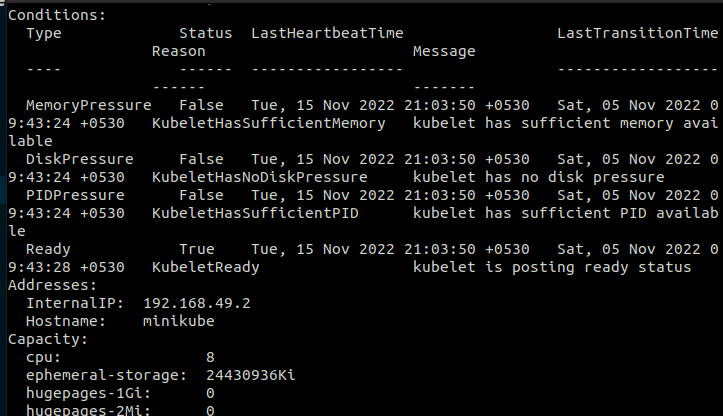Click the Message column header

[444, 51]
